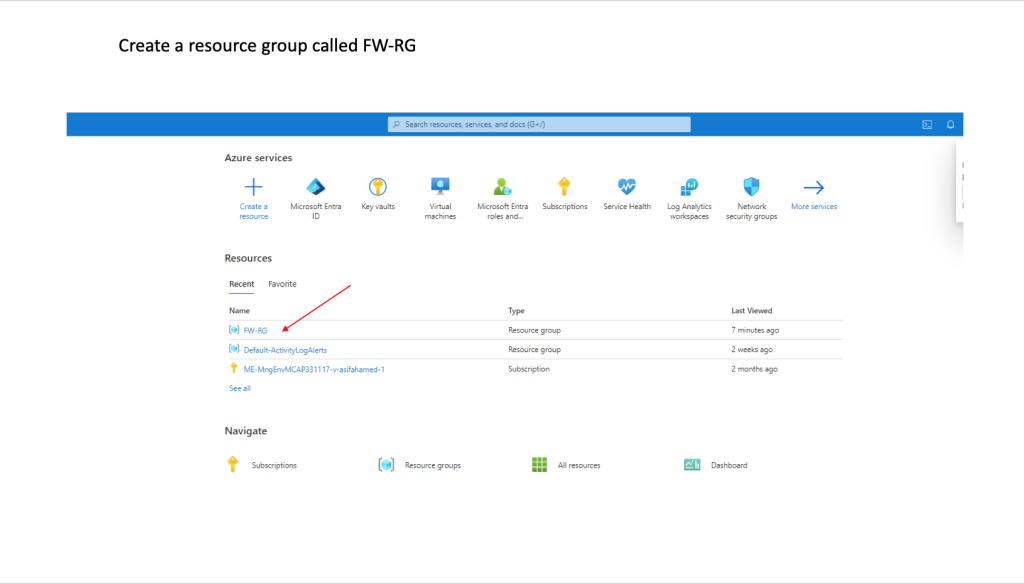Open Log Analytics workspaces icon
1024x584 pixels.
click(689, 187)
